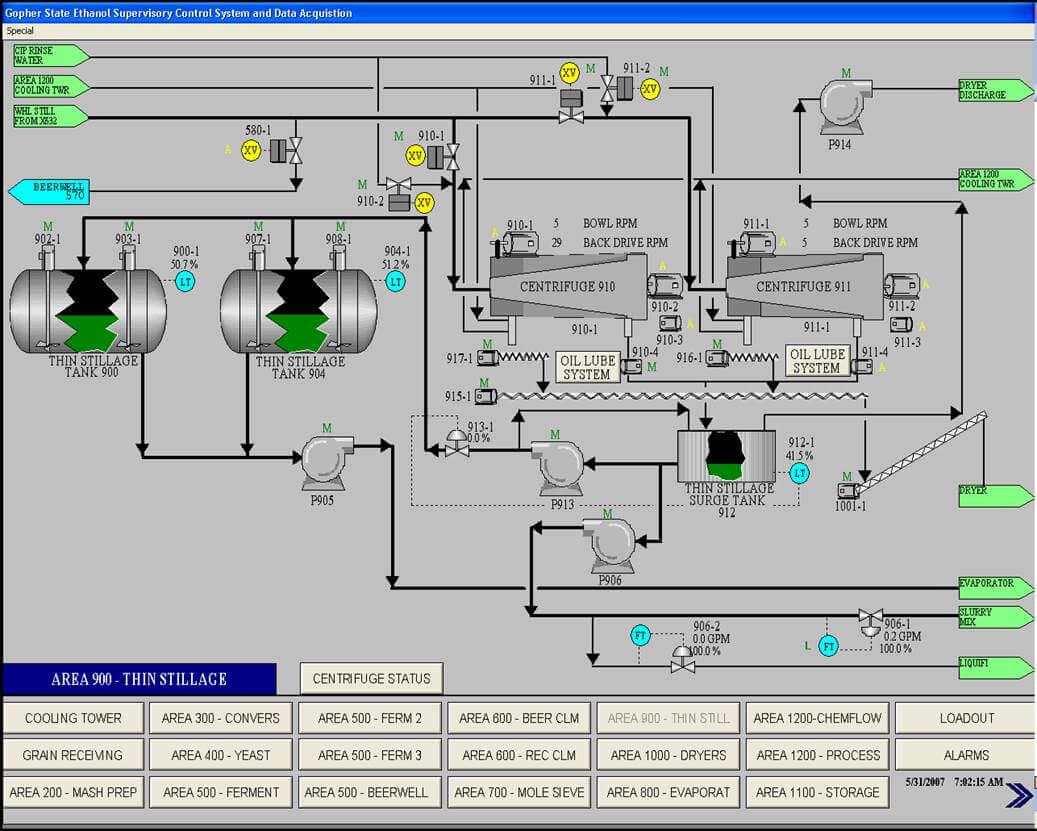Select the 913-1 control valve

(x=457, y=443)
